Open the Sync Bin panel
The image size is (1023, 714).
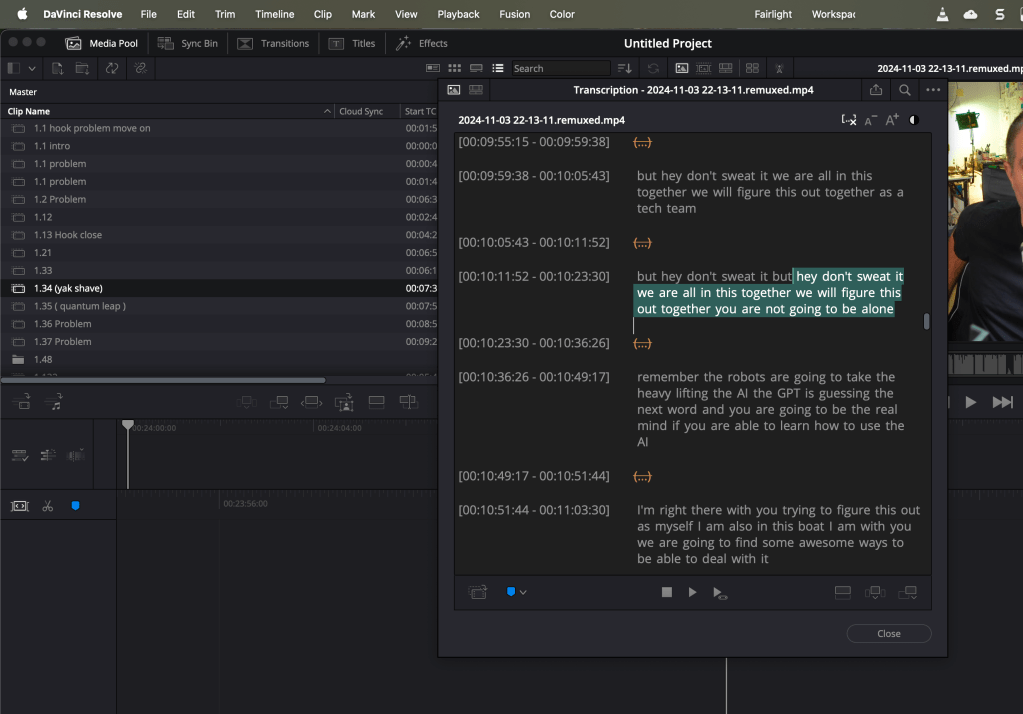pyautogui.click(x=188, y=43)
